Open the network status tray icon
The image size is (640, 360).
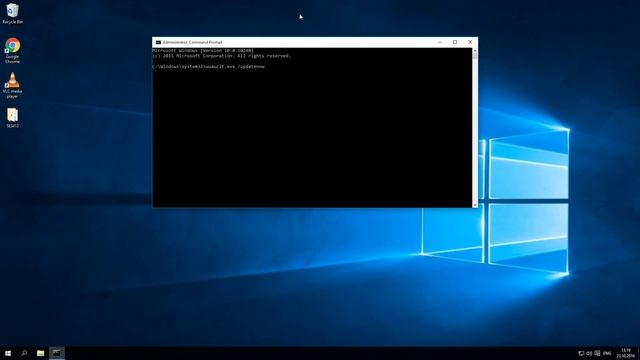coord(581,353)
